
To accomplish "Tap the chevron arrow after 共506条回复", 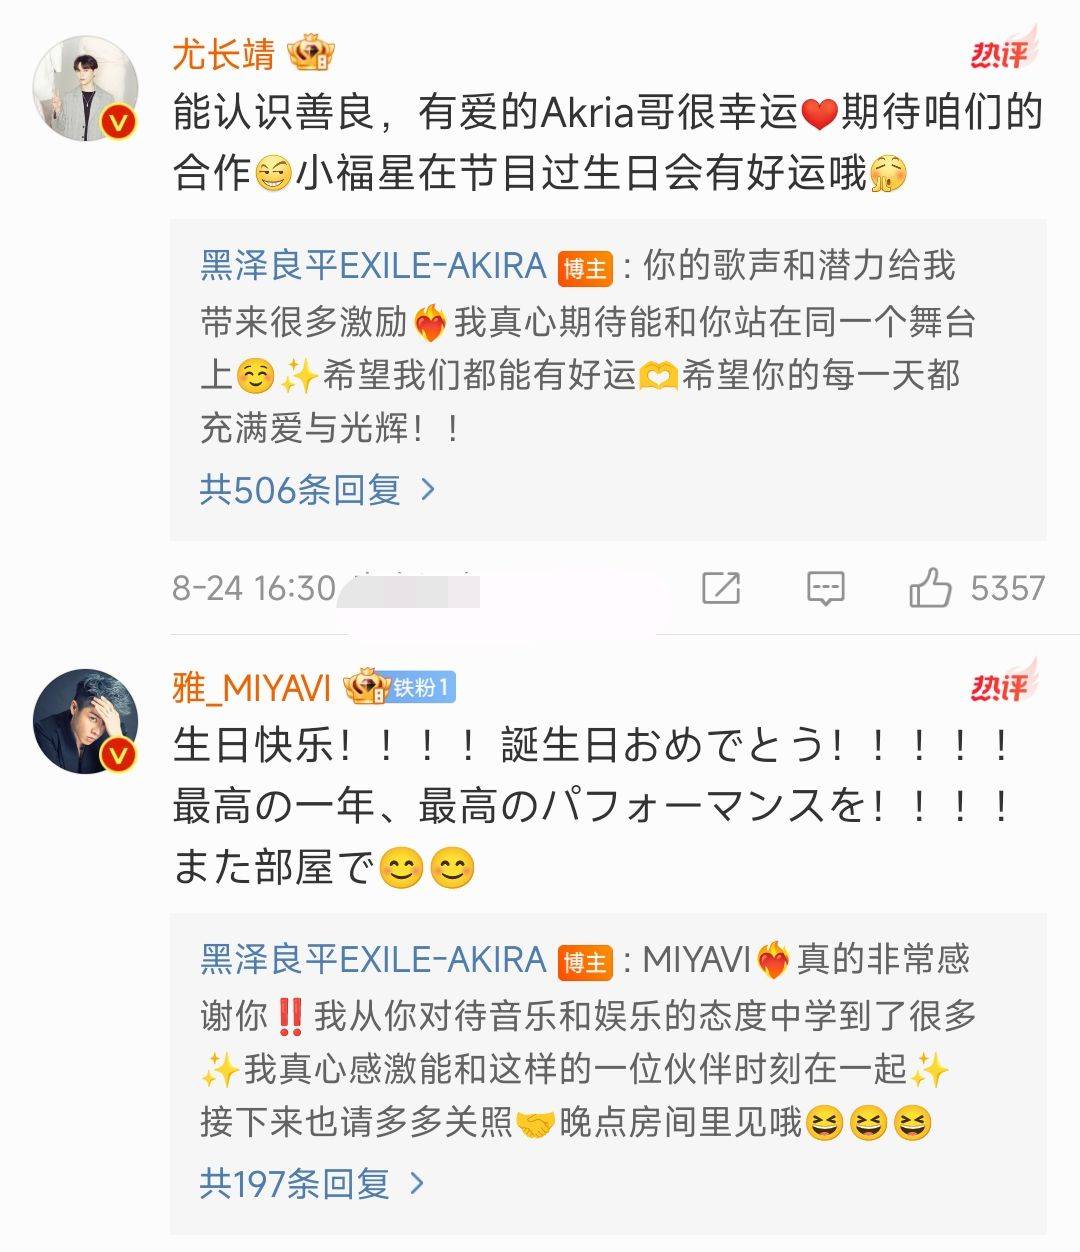I will pyautogui.click(x=428, y=489).
